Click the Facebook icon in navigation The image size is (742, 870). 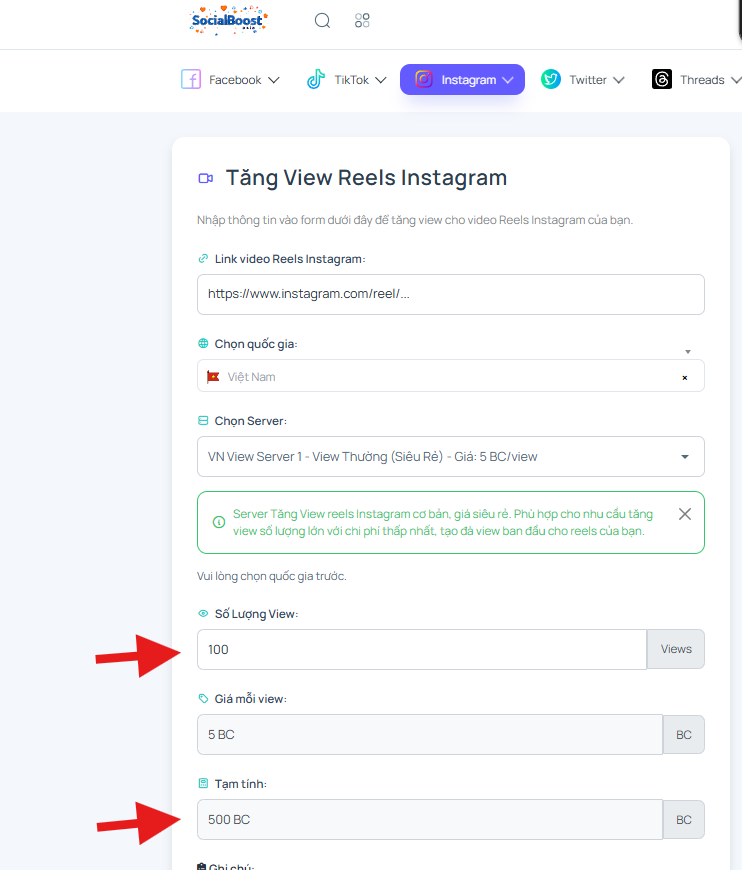[191, 79]
